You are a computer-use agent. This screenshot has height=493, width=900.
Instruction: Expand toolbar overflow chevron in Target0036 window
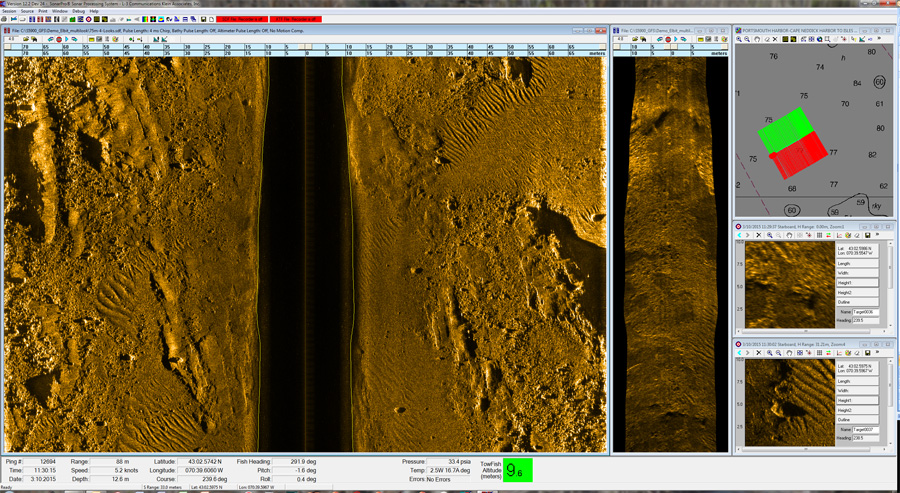point(878,235)
